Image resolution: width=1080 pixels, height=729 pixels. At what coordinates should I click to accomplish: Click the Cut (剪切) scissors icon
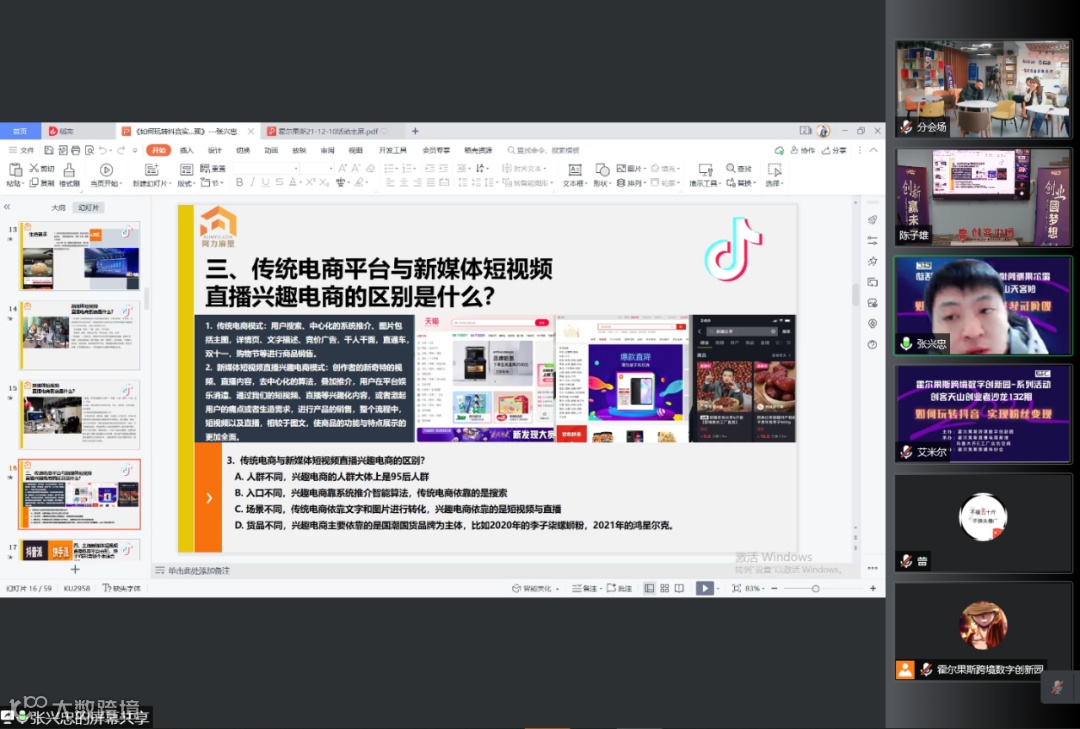pos(34,168)
